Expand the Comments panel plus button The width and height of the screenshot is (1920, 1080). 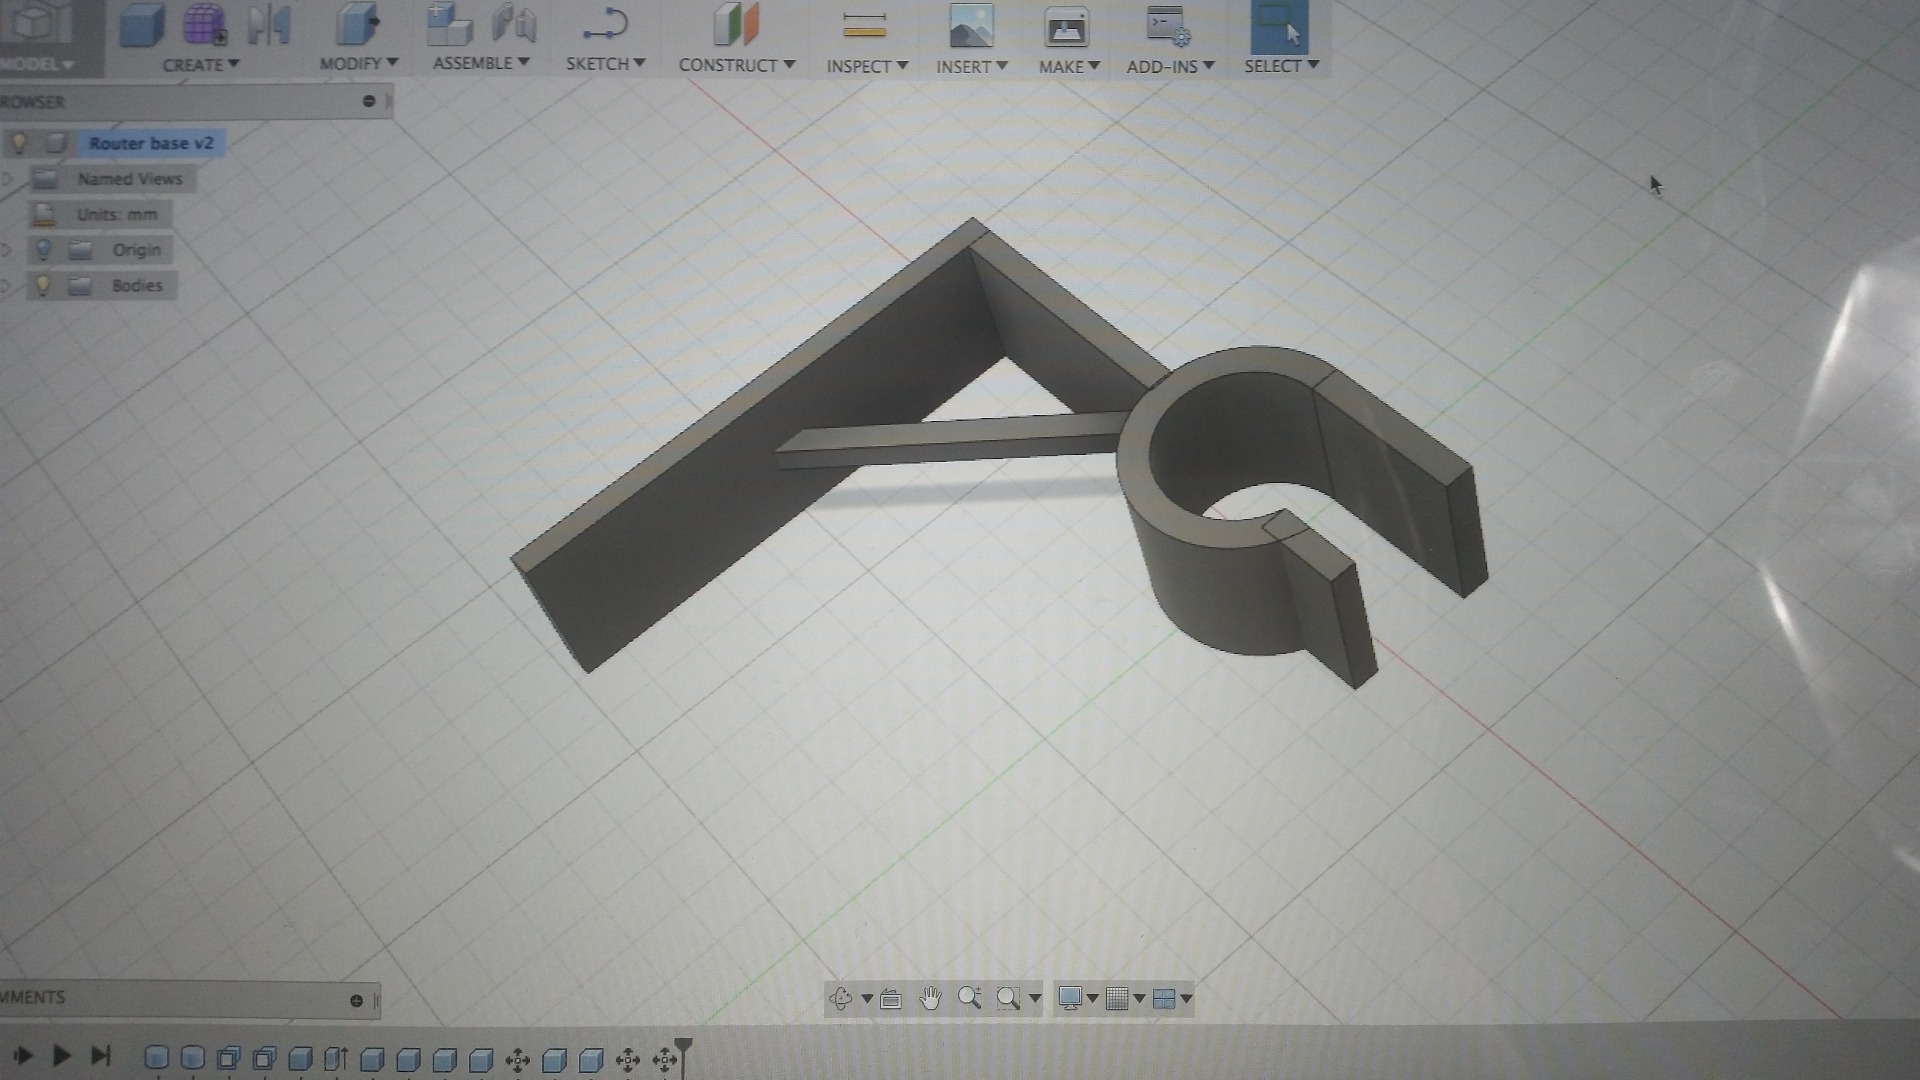(356, 1000)
